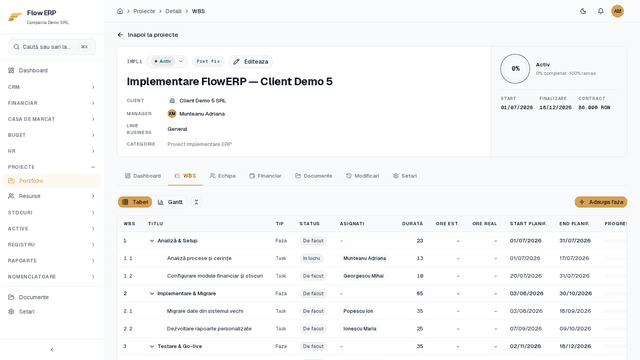The image size is (640, 360).
Task: Click the Ionescu Maria assignee chip
Action: pos(360,329)
